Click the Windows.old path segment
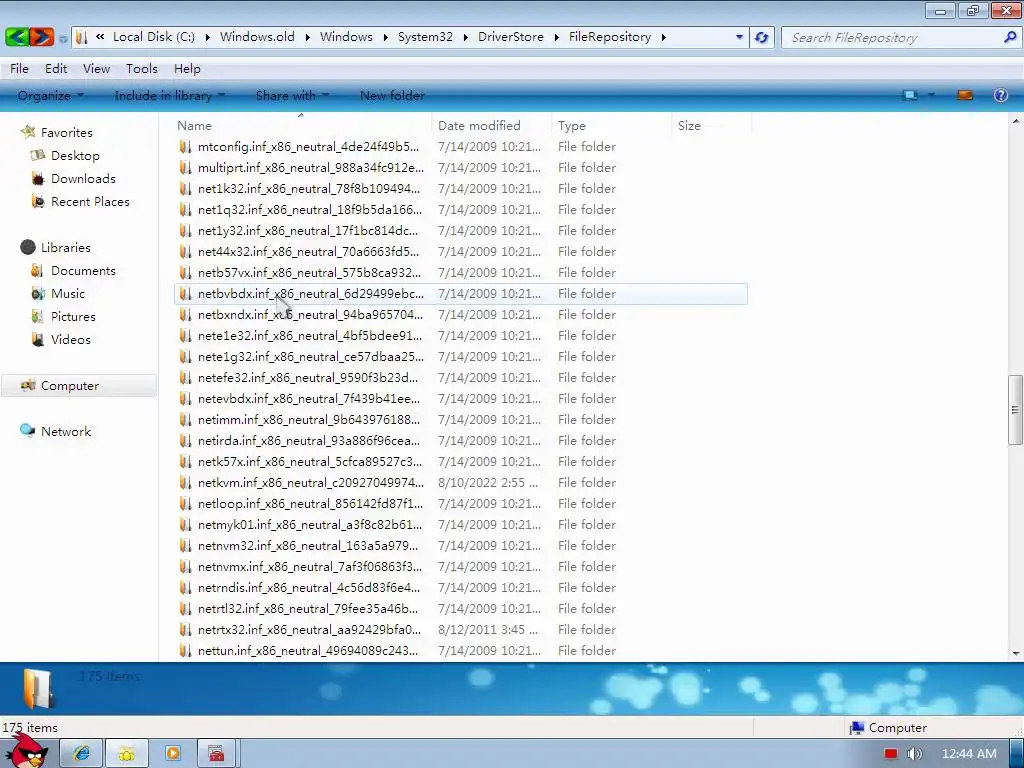Screen dimensions: 1024x768 click(257, 37)
